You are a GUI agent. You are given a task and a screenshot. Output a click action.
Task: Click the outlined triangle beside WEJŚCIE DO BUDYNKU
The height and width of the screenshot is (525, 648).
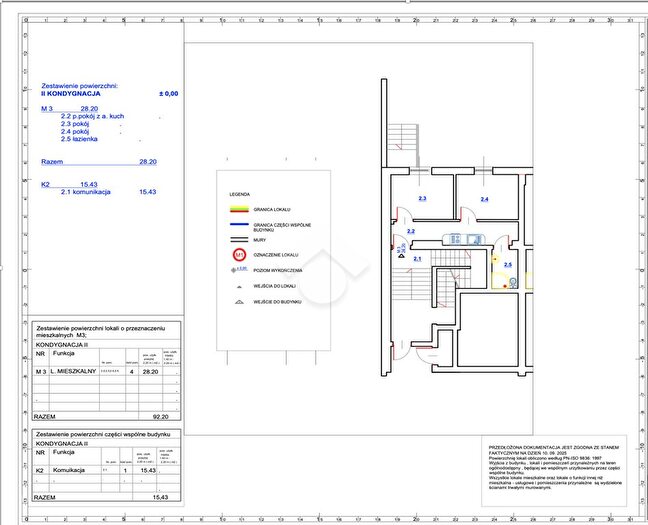tap(239, 302)
